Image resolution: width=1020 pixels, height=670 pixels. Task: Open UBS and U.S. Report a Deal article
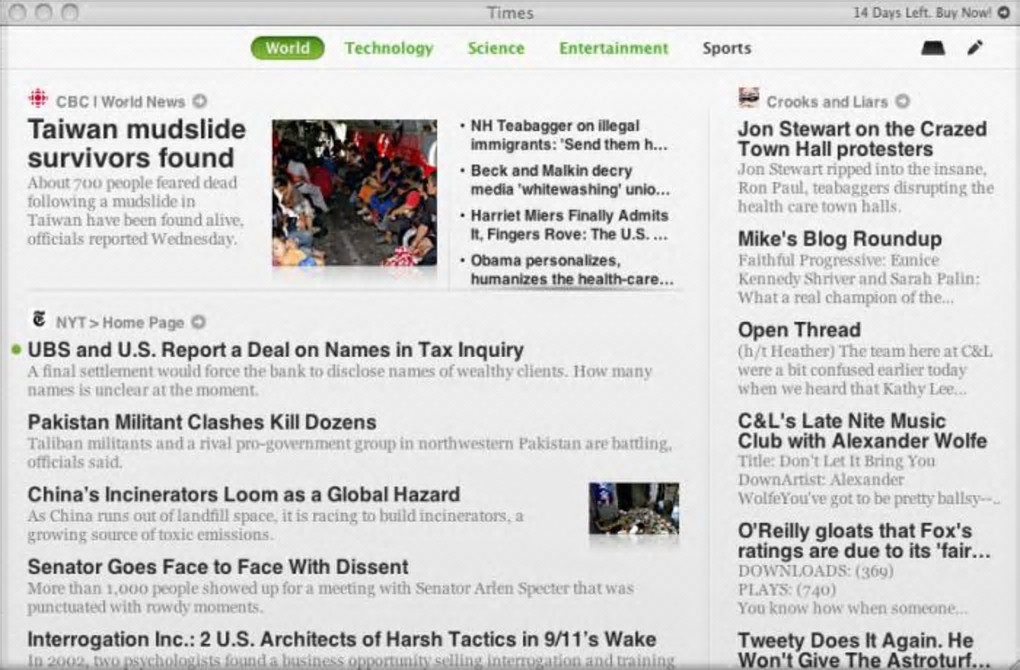(x=275, y=350)
